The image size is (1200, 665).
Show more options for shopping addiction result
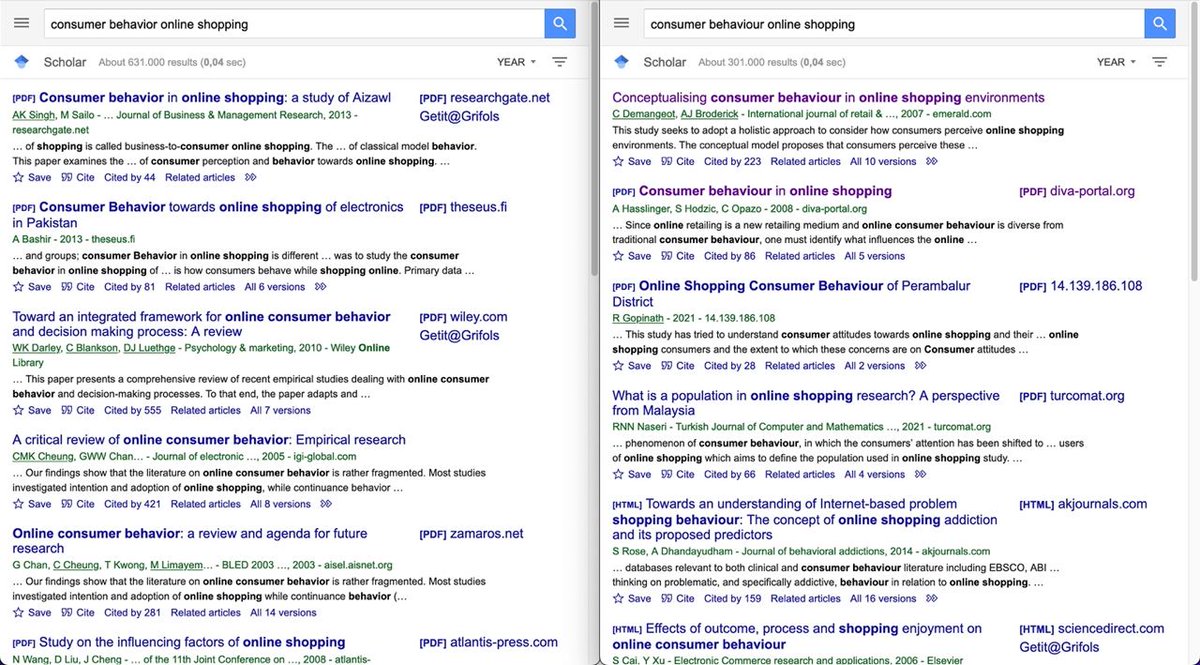(932, 598)
